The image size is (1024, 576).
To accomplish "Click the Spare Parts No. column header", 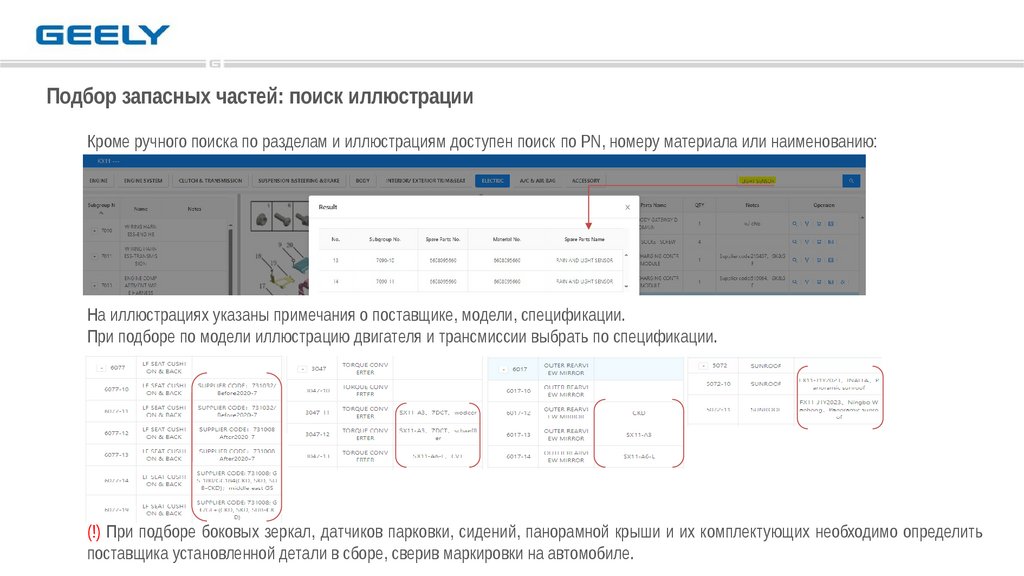I will pyautogui.click(x=443, y=239).
